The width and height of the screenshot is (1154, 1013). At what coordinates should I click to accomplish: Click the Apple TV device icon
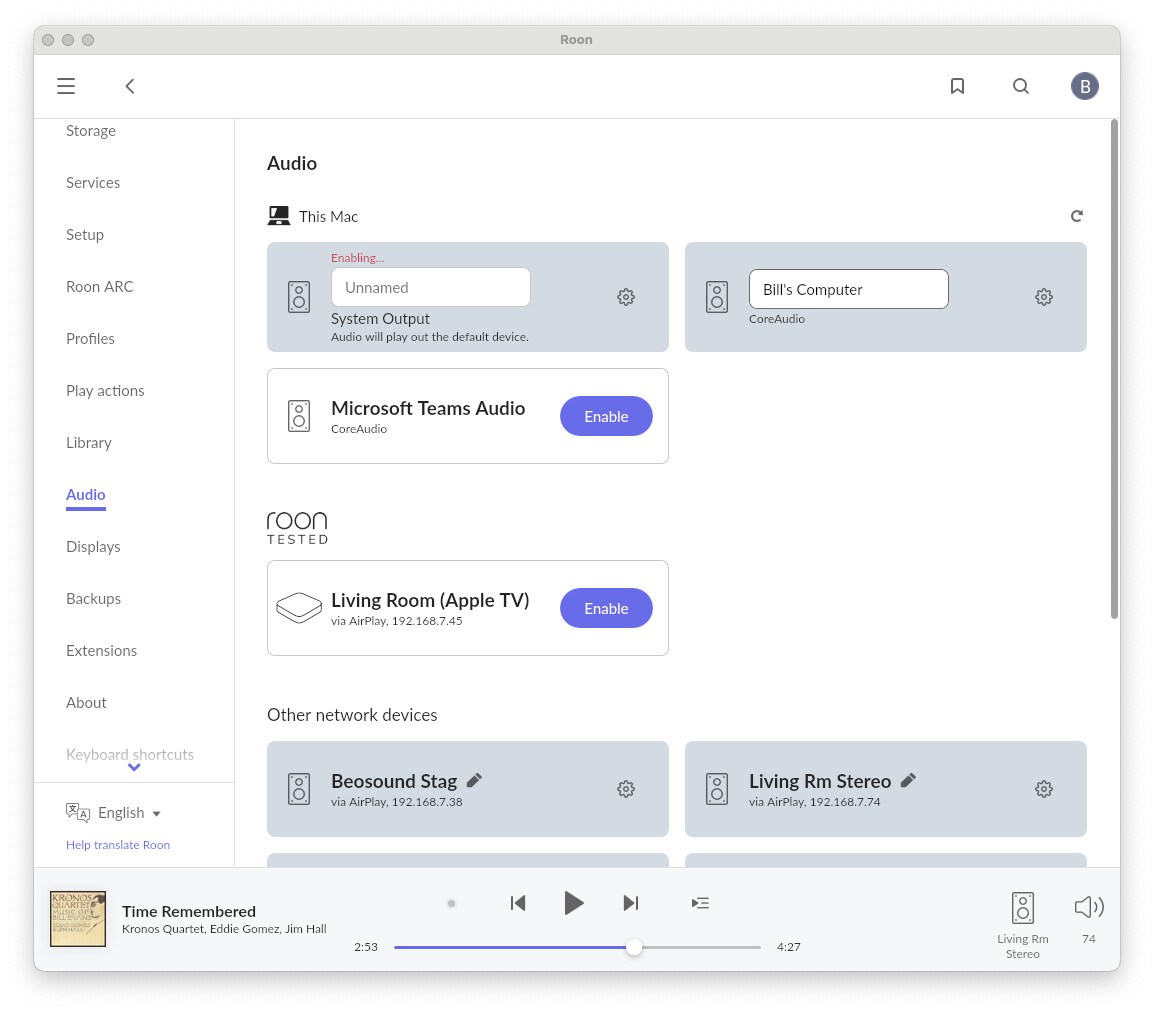tap(299, 608)
